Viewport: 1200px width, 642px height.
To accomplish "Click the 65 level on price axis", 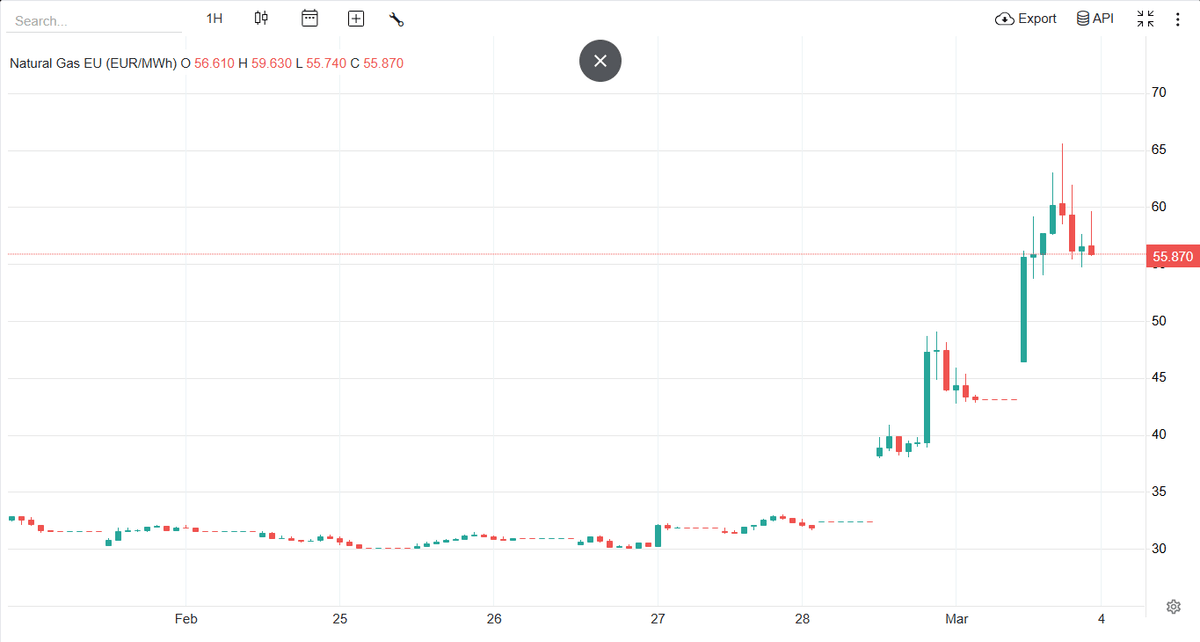I will [1160, 150].
